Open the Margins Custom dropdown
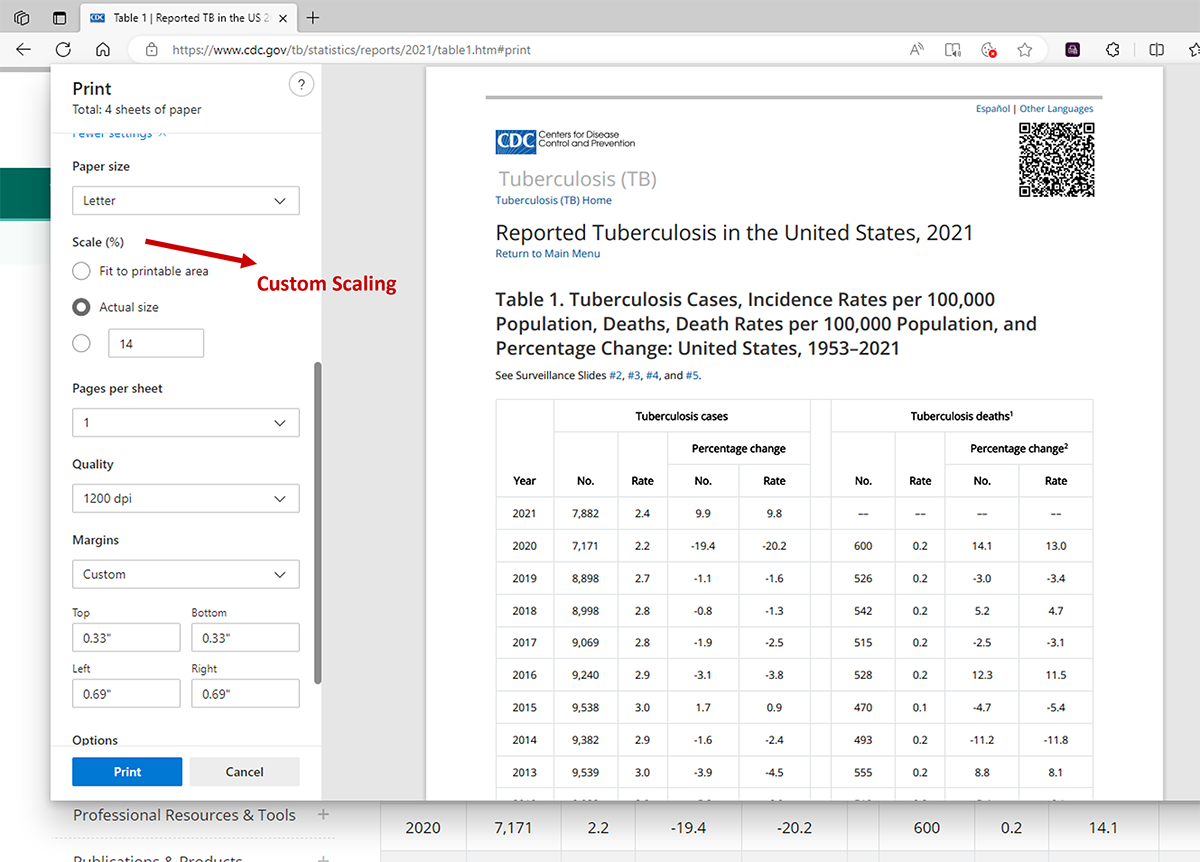This screenshot has height=862, width=1200. [x=186, y=575]
